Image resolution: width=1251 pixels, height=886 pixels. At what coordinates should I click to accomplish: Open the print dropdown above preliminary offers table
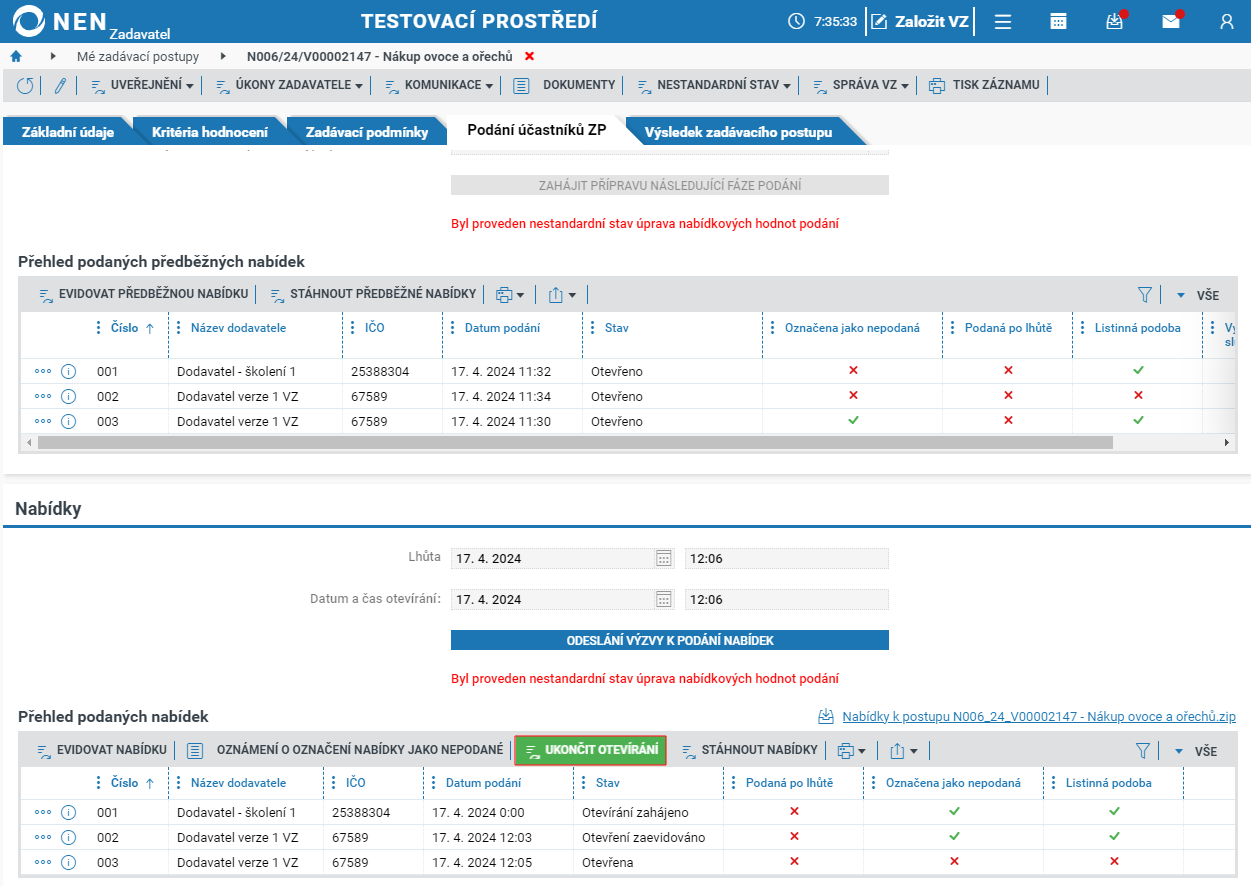pyautogui.click(x=510, y=295)
